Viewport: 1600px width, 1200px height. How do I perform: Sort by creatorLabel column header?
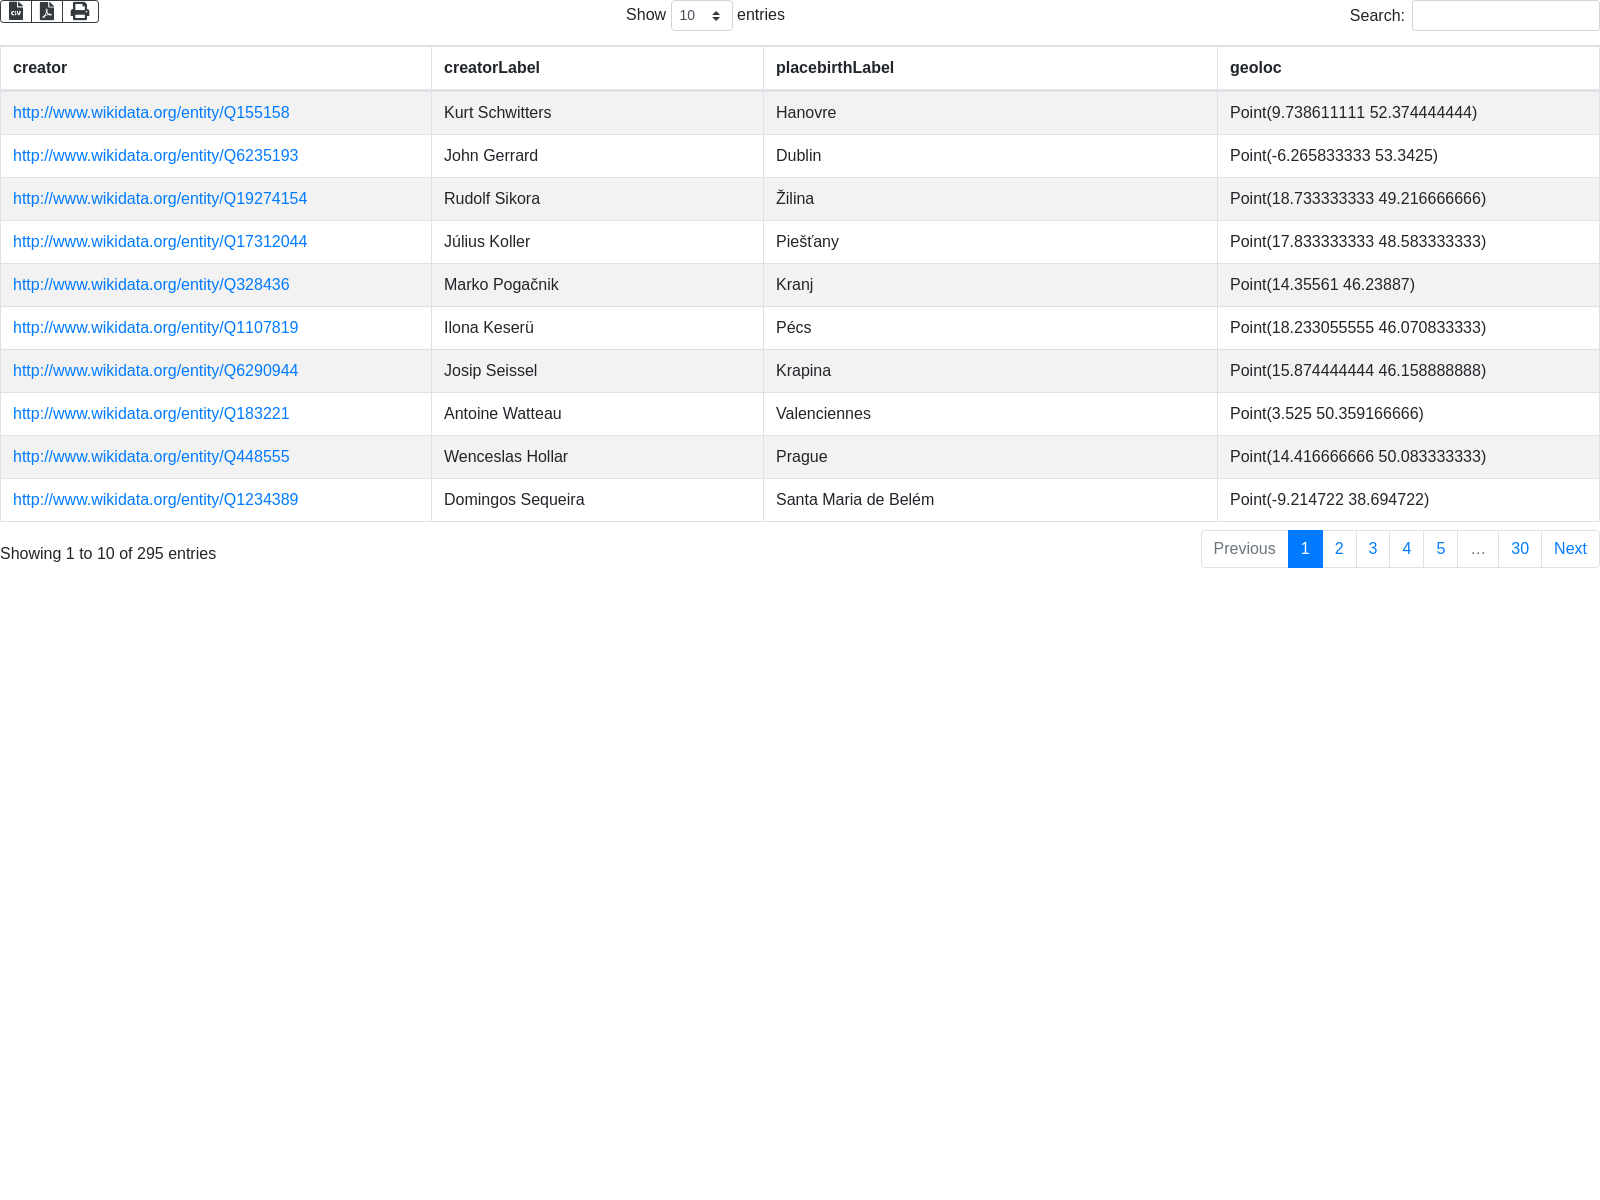(491, 68)
